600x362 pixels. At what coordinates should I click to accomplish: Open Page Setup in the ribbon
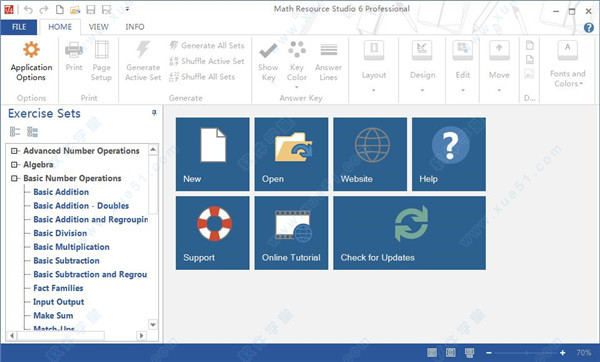point(101,60)
